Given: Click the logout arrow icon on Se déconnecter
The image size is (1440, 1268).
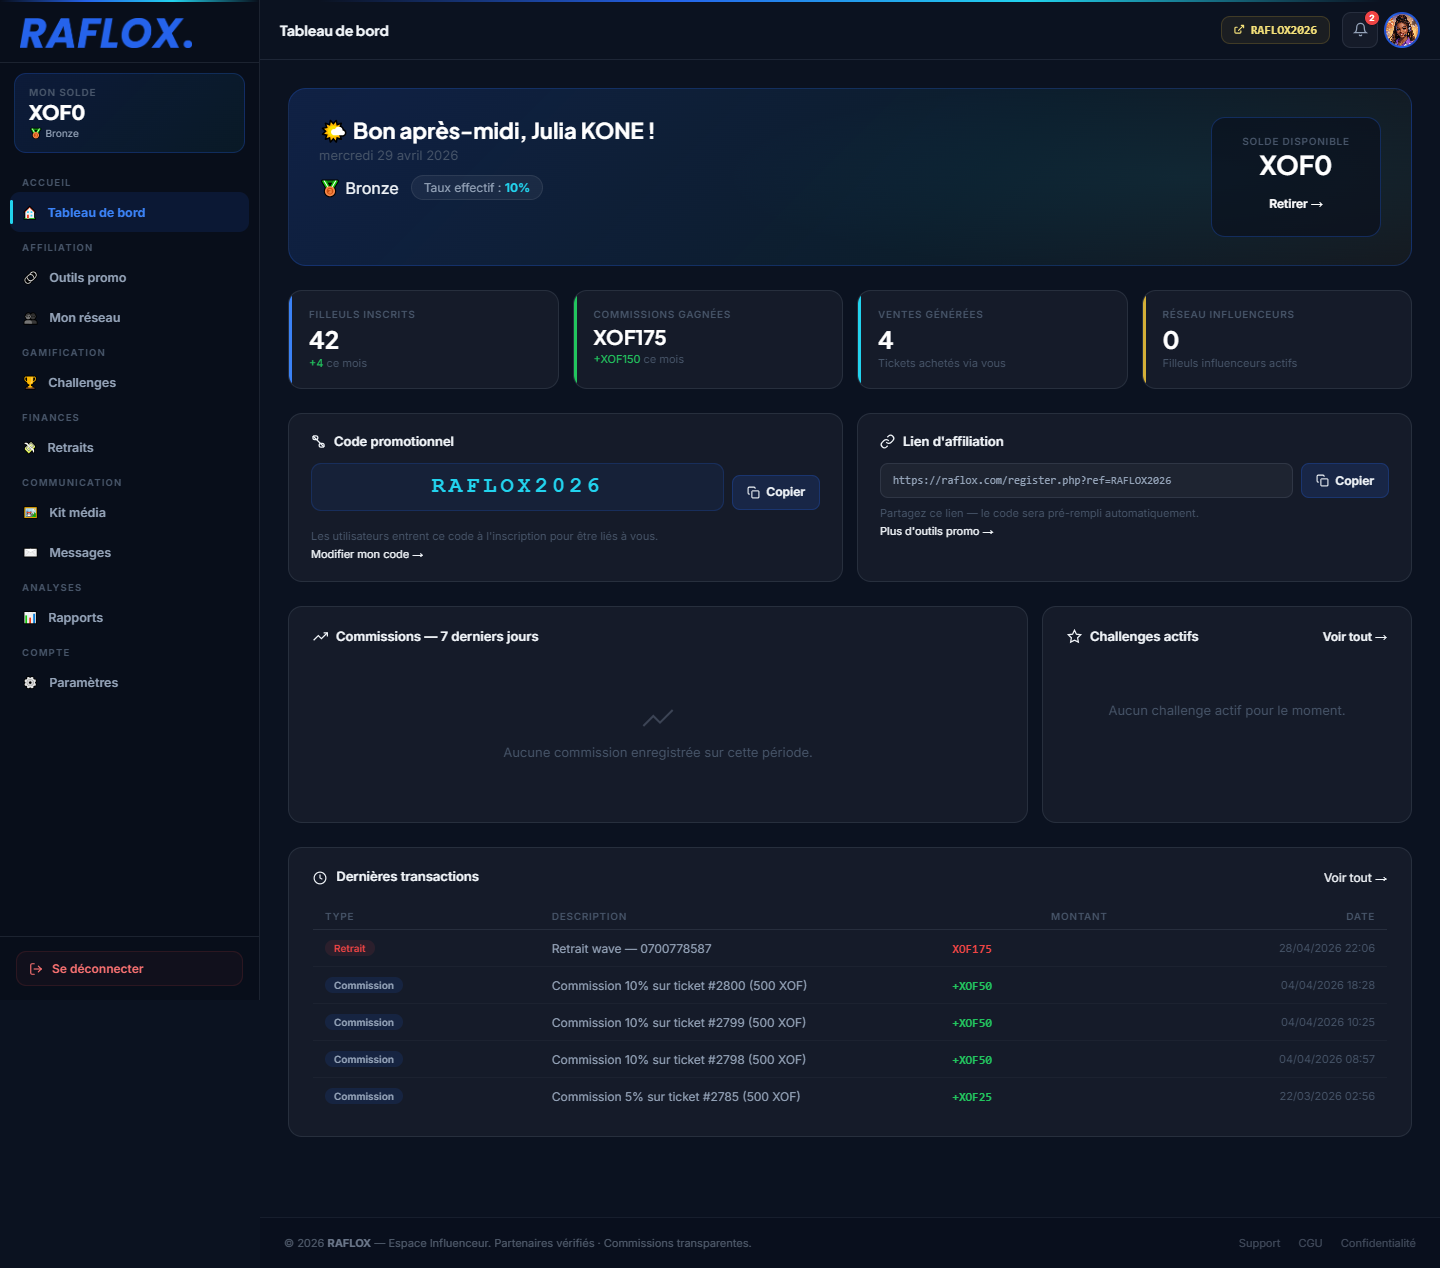Looking at the screenshot, I should pos(36,969).
